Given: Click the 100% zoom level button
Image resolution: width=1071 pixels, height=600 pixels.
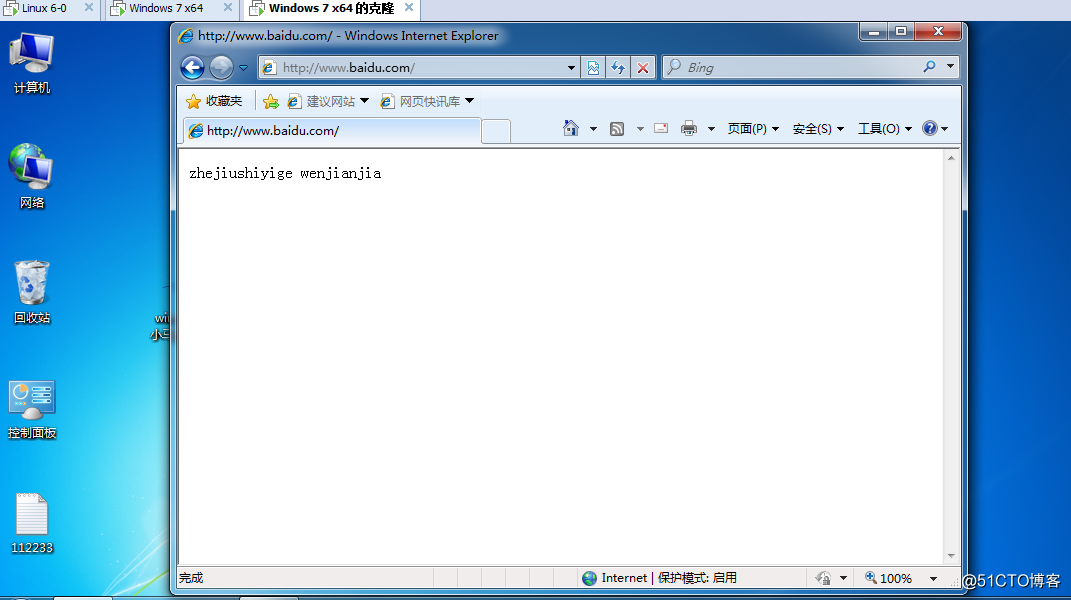Looking at the screenshot, I should (889, 578).
